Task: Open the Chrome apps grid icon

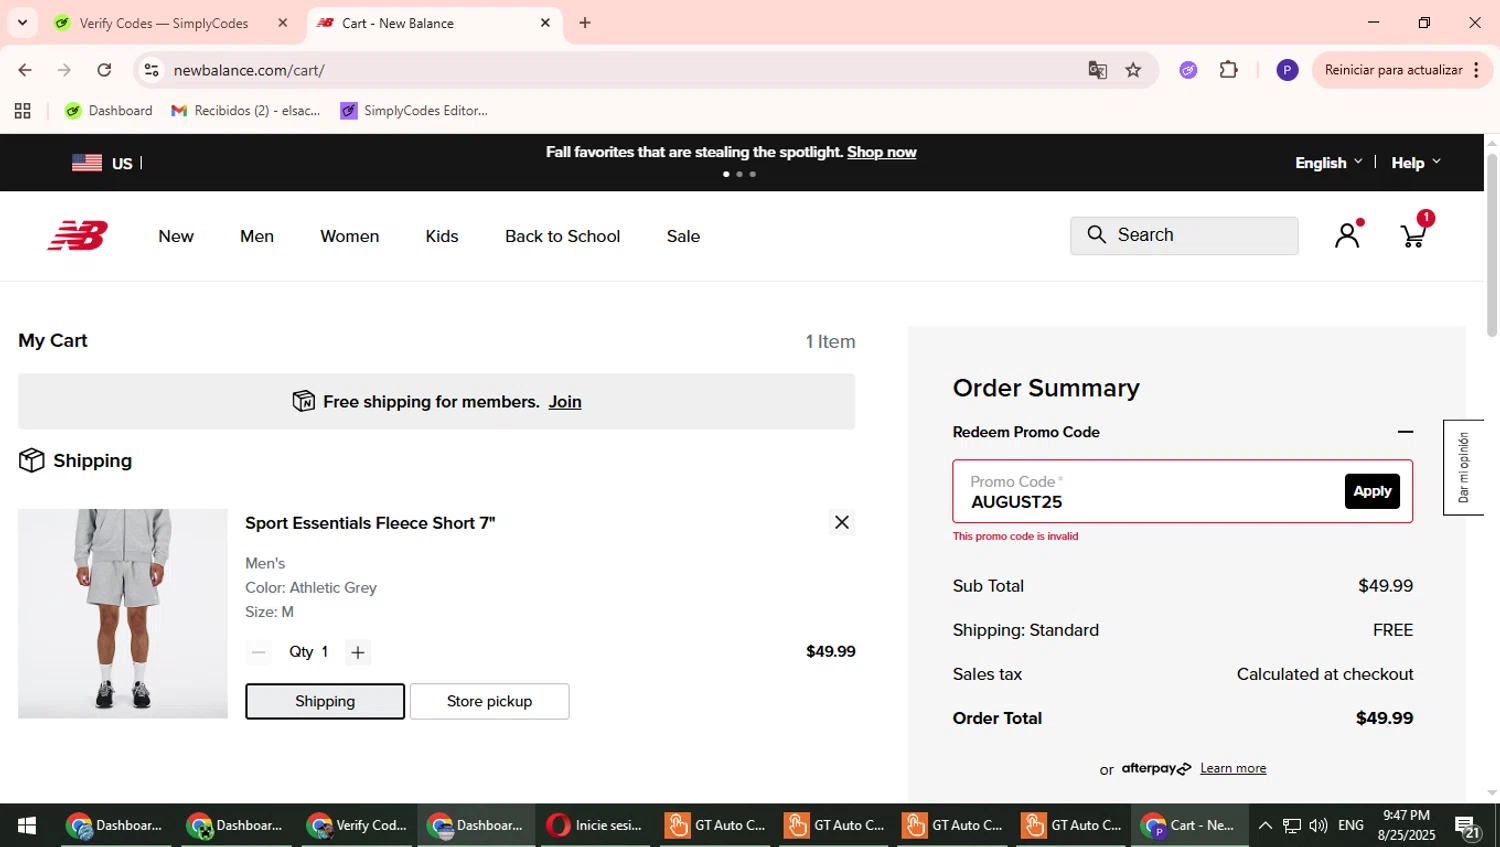Action: tap(22, 111)
